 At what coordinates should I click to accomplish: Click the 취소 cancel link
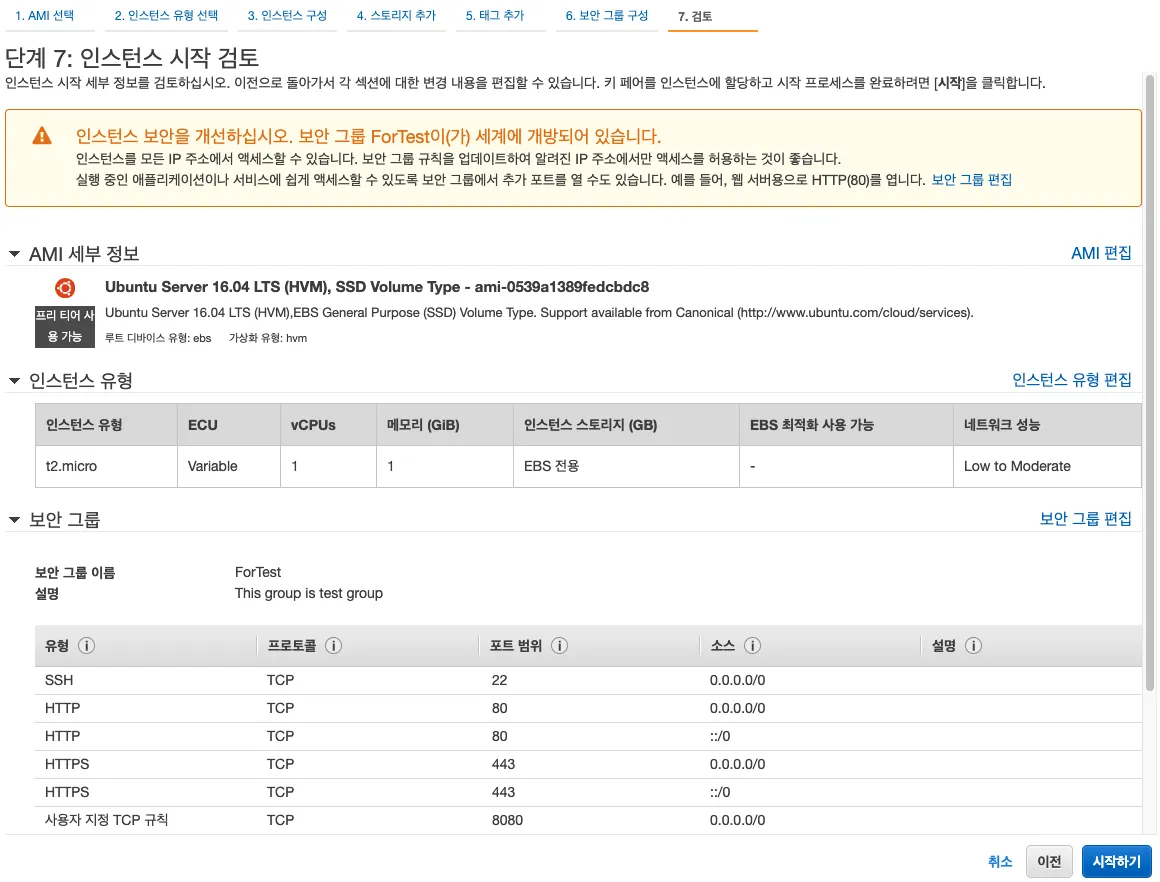(999, 861)
